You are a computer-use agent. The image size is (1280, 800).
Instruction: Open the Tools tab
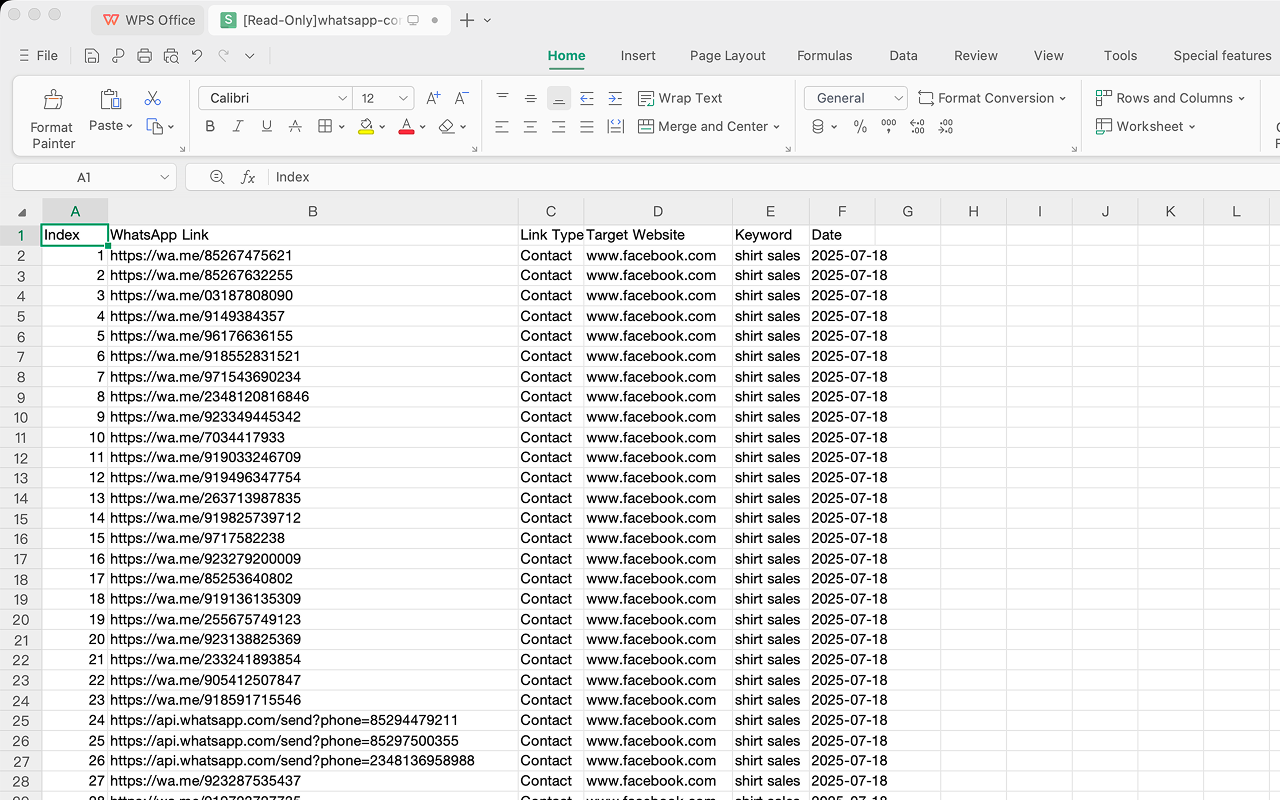pyautogui.click(x=1121, y=56)
